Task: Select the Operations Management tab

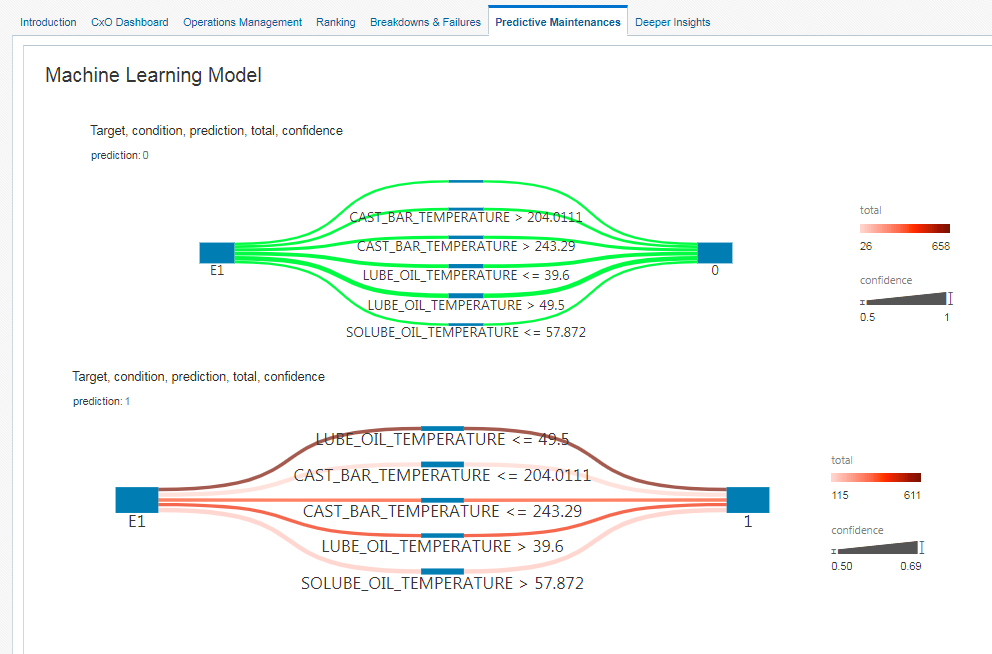Action: (x=242, y=21)
